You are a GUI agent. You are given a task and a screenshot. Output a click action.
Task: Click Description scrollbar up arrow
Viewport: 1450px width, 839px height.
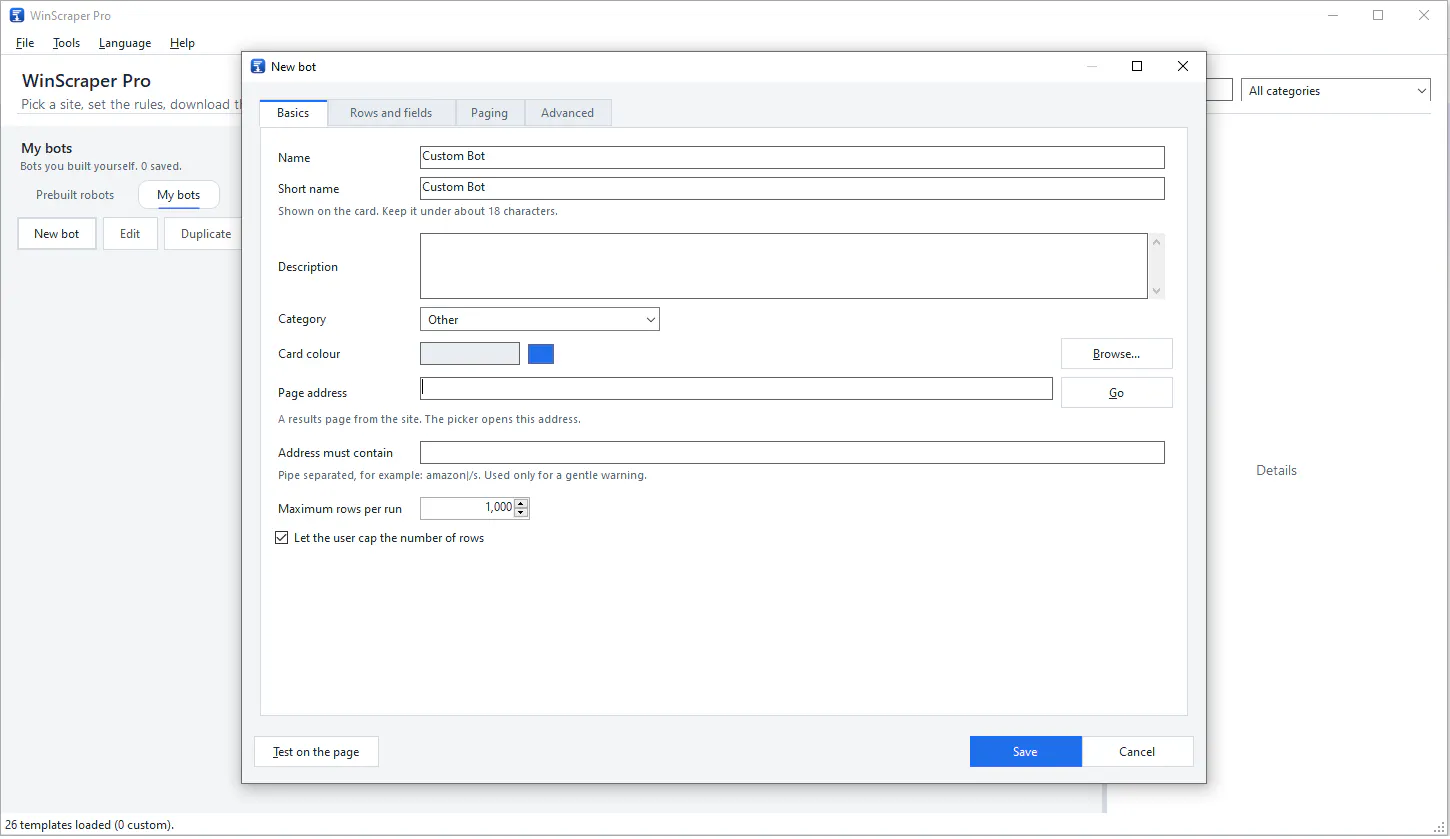(1157, 242)
